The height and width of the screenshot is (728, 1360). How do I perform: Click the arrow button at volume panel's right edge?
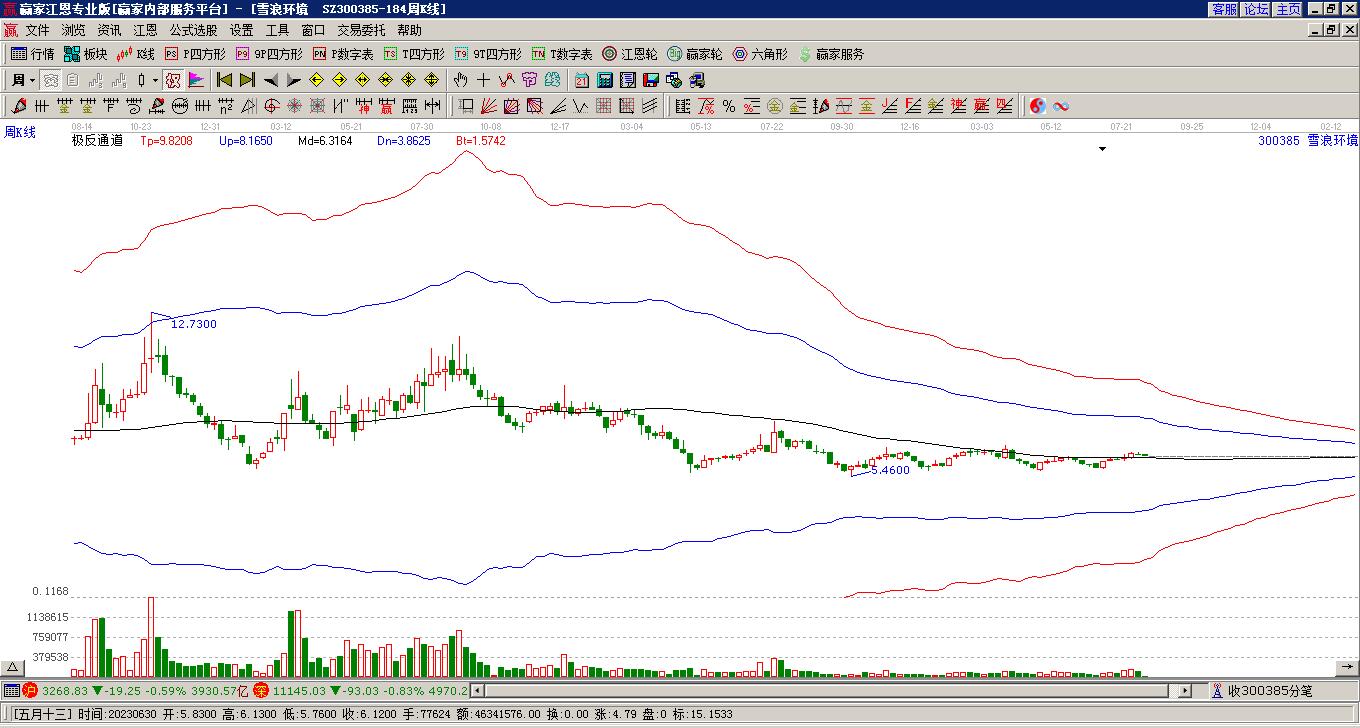pyautogui.click(x=1347, y=667)
